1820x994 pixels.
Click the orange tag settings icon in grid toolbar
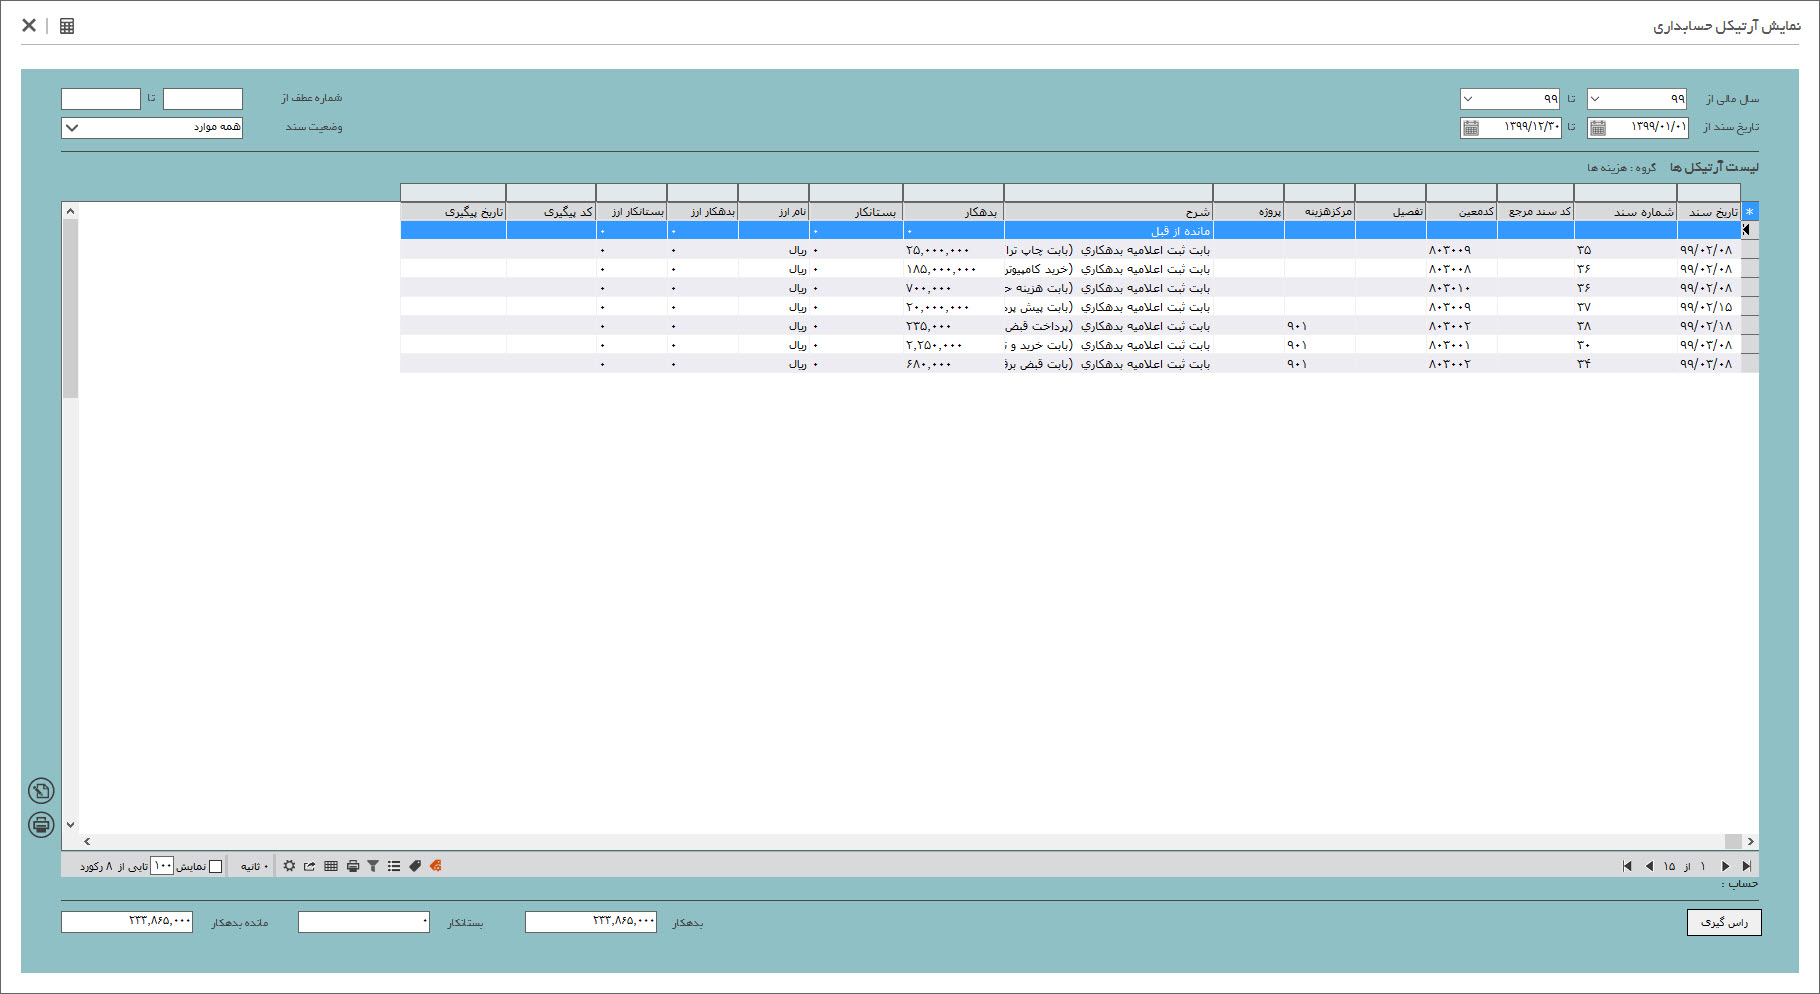(x=435, y=866)
